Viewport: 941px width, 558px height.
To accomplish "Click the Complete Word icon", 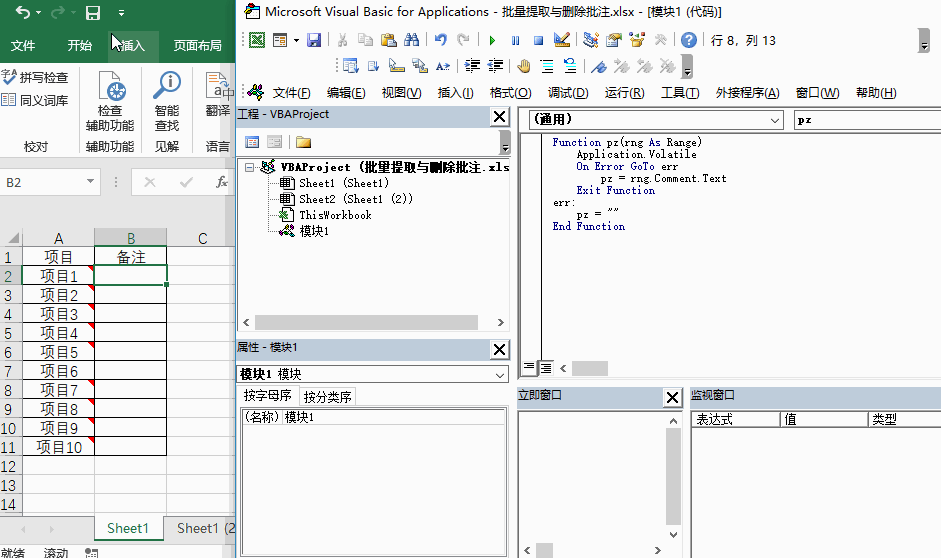I will point(443,66).
